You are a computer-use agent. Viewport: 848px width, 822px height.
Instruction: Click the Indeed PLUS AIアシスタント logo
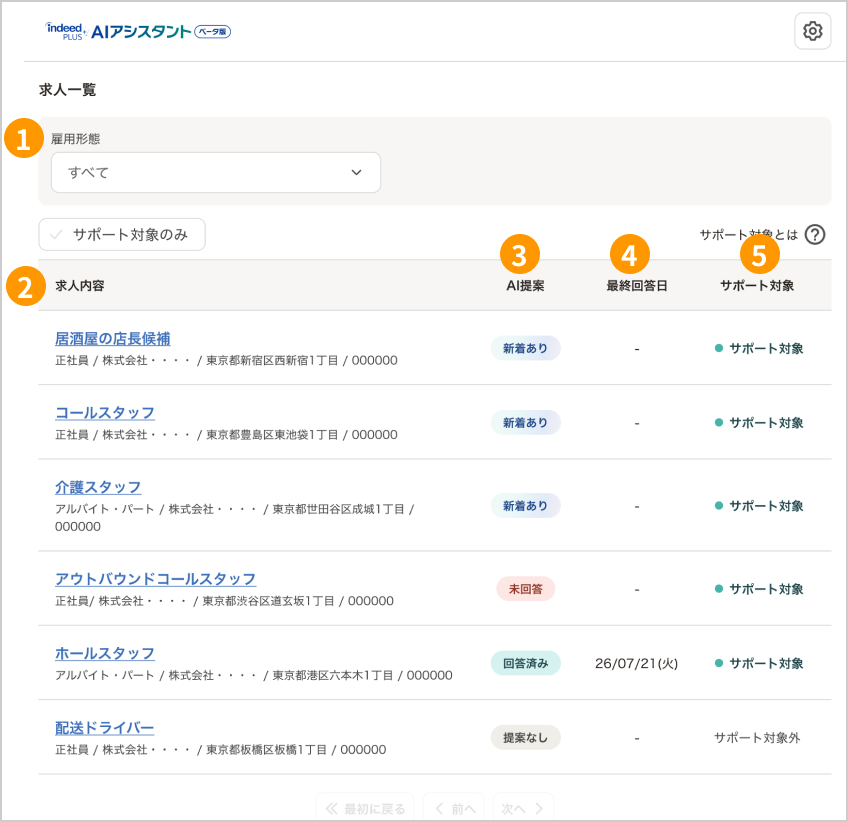pyautogui.click(x=118, y=31)
